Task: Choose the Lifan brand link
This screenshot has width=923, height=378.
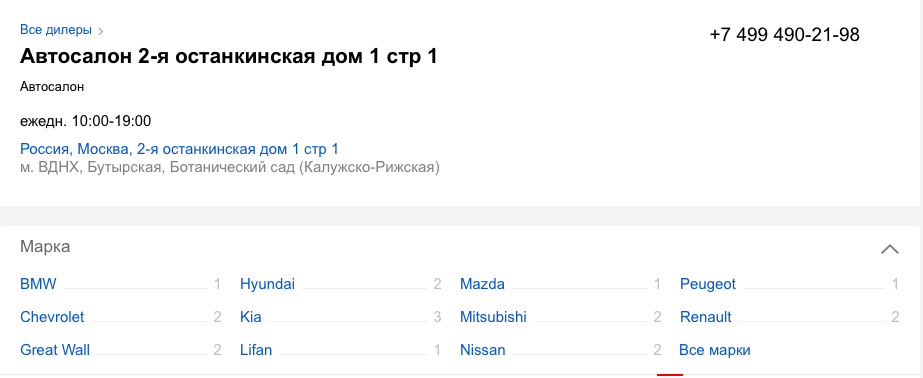Action: coord(256,350)
